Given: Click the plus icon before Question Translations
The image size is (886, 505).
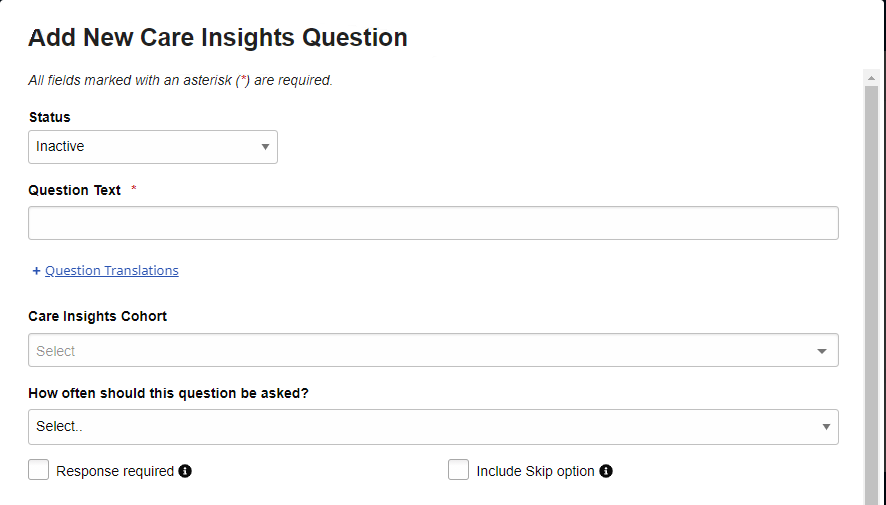Looking at the screenshot, I should tap(37, 271).
